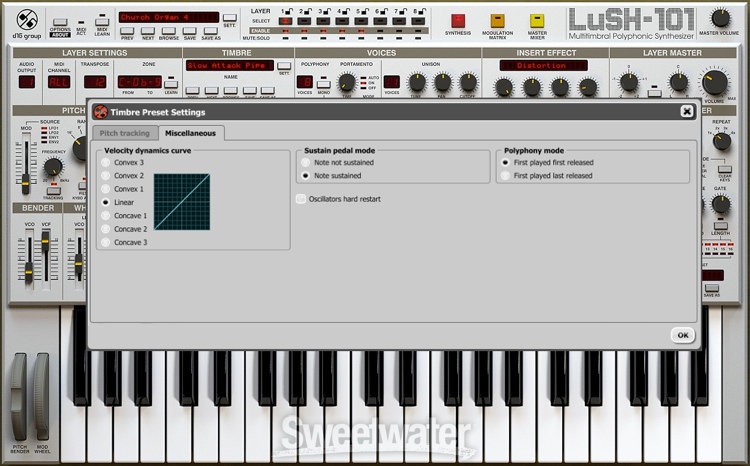
Task: Click the Master Volume knob
Action: tap(720, 17)
